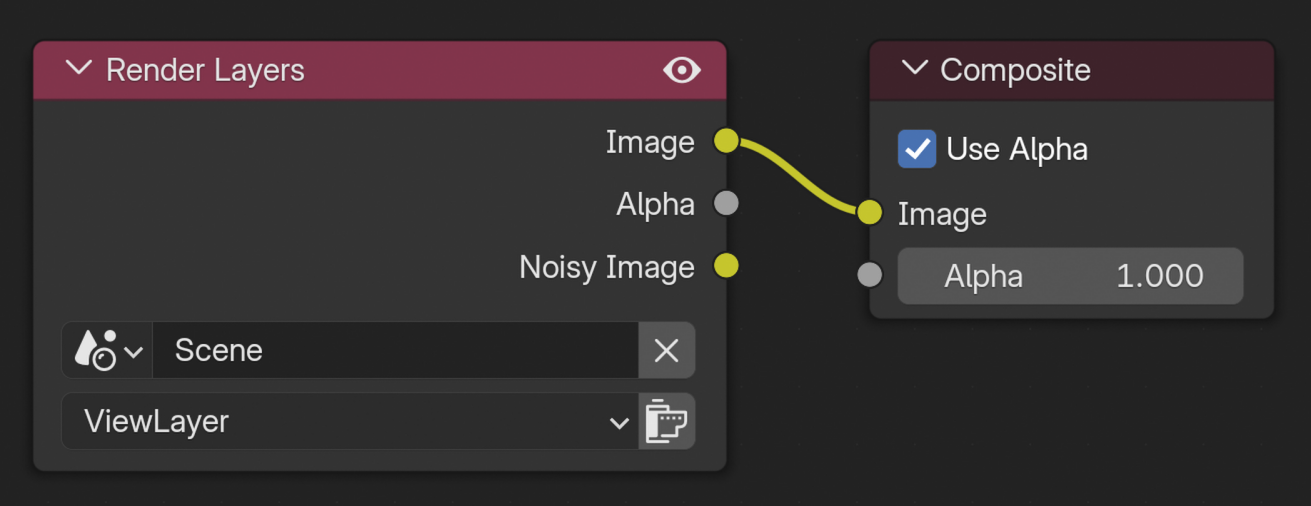Disable the Use Alpha checkbox
Image resolution: width=1311 pixels, height=506 pixels.
917,149
